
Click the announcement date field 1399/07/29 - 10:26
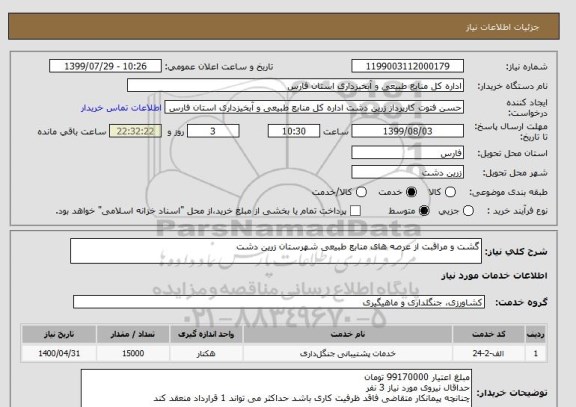[105, 66]
